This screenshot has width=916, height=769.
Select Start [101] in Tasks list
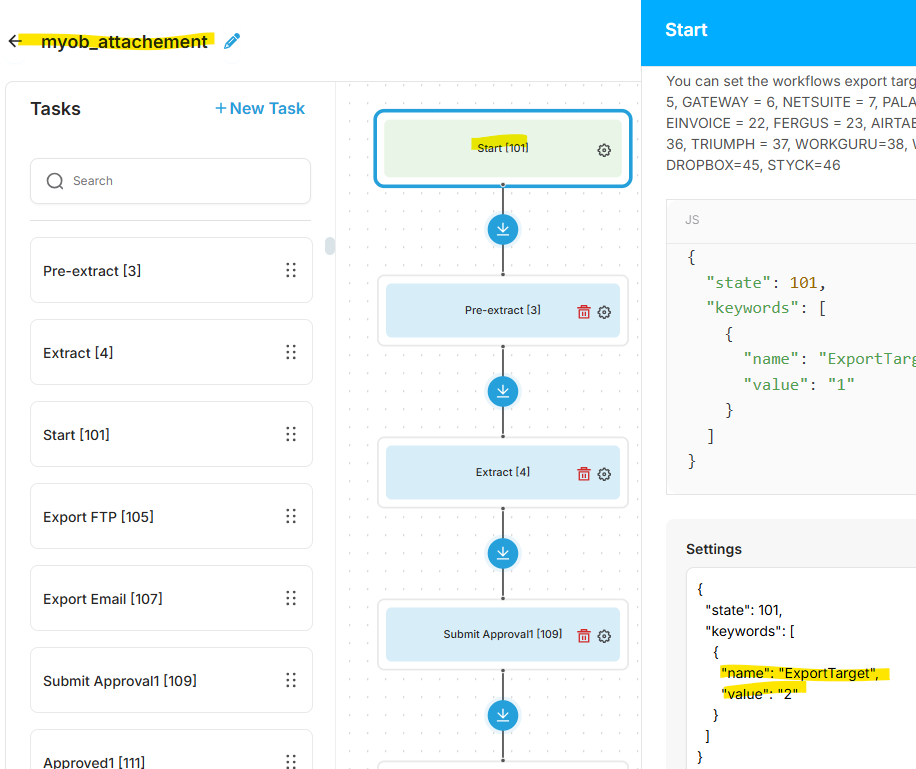(x=171, y=434)
